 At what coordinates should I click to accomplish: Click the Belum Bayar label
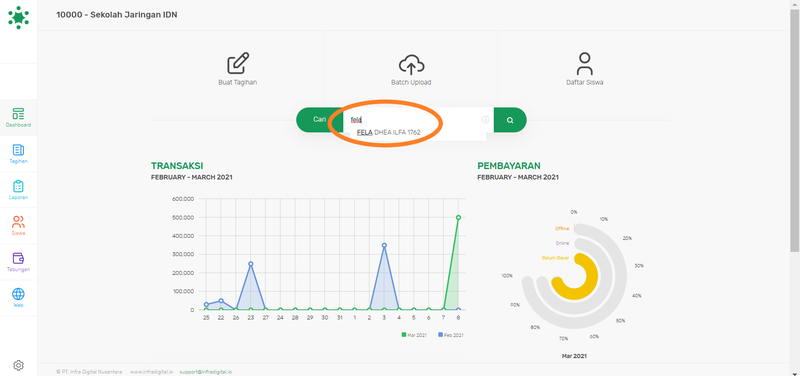(555, 258)
